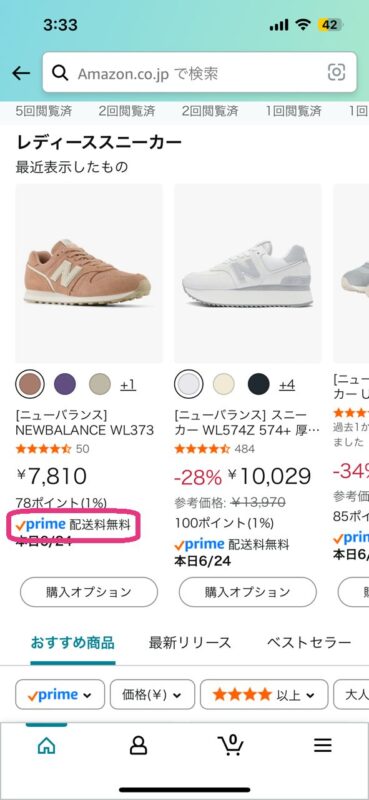Open the pink New Balance sneaker image
369x800 pixels.
click(89, 273)
